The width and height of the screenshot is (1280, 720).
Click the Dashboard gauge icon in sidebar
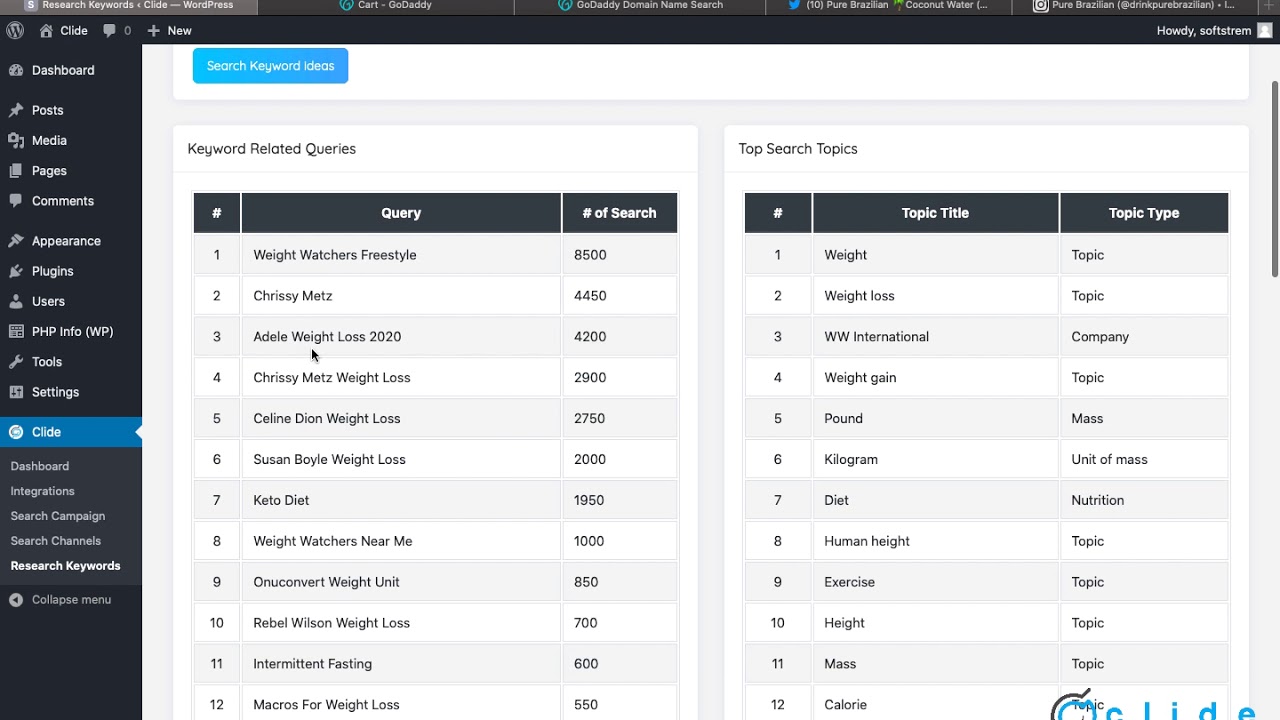pos(15,70)
